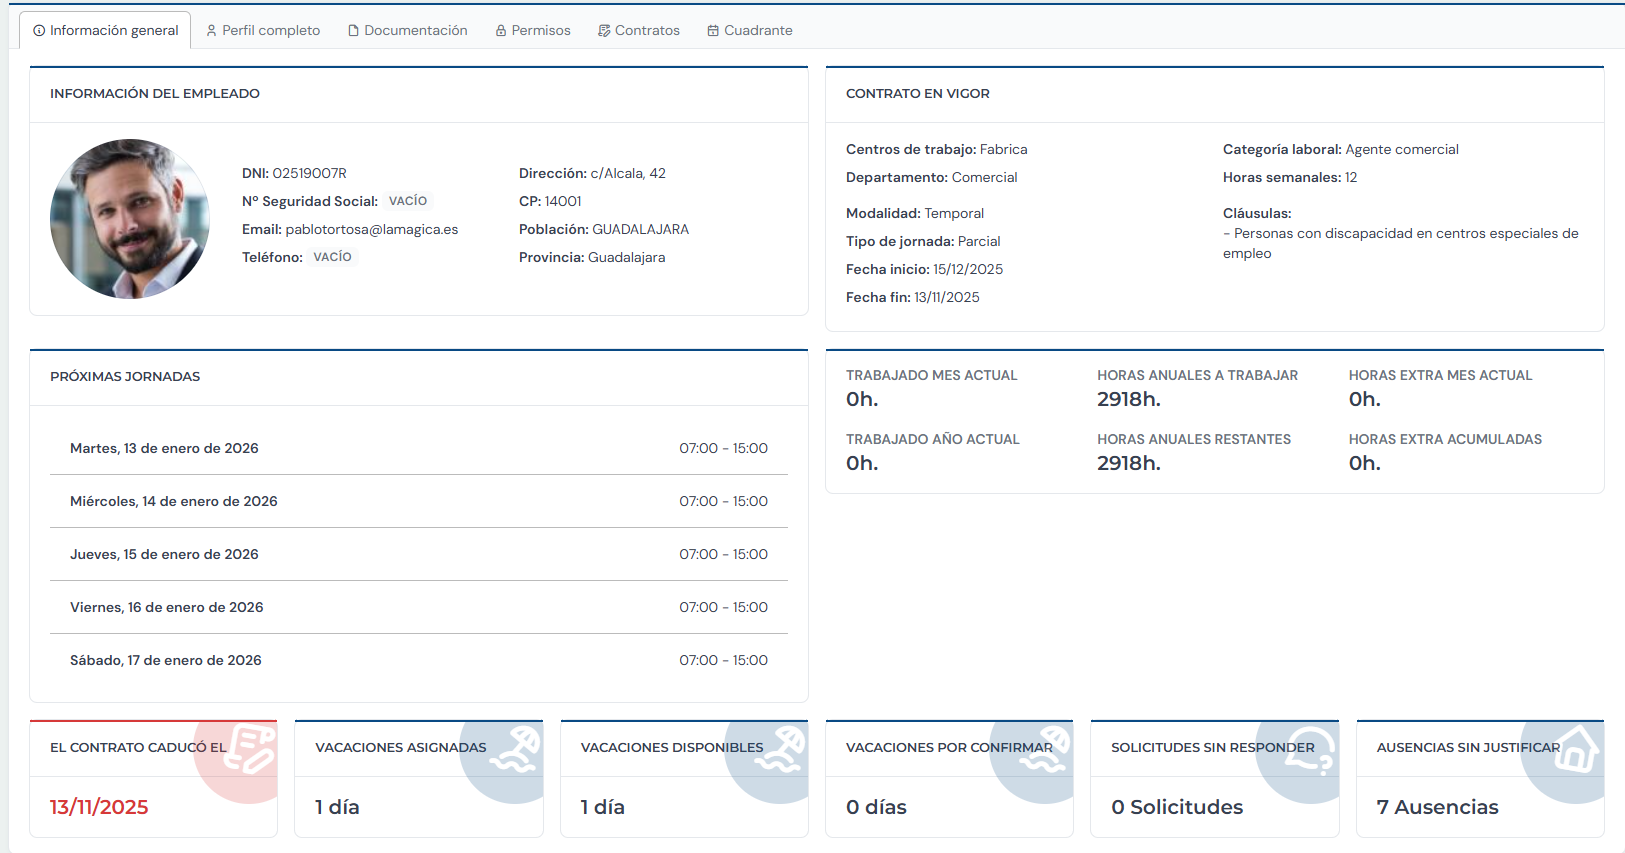Click beach umbrella icon on Vacaciones por Confirmar

(x=1045, y=749)
